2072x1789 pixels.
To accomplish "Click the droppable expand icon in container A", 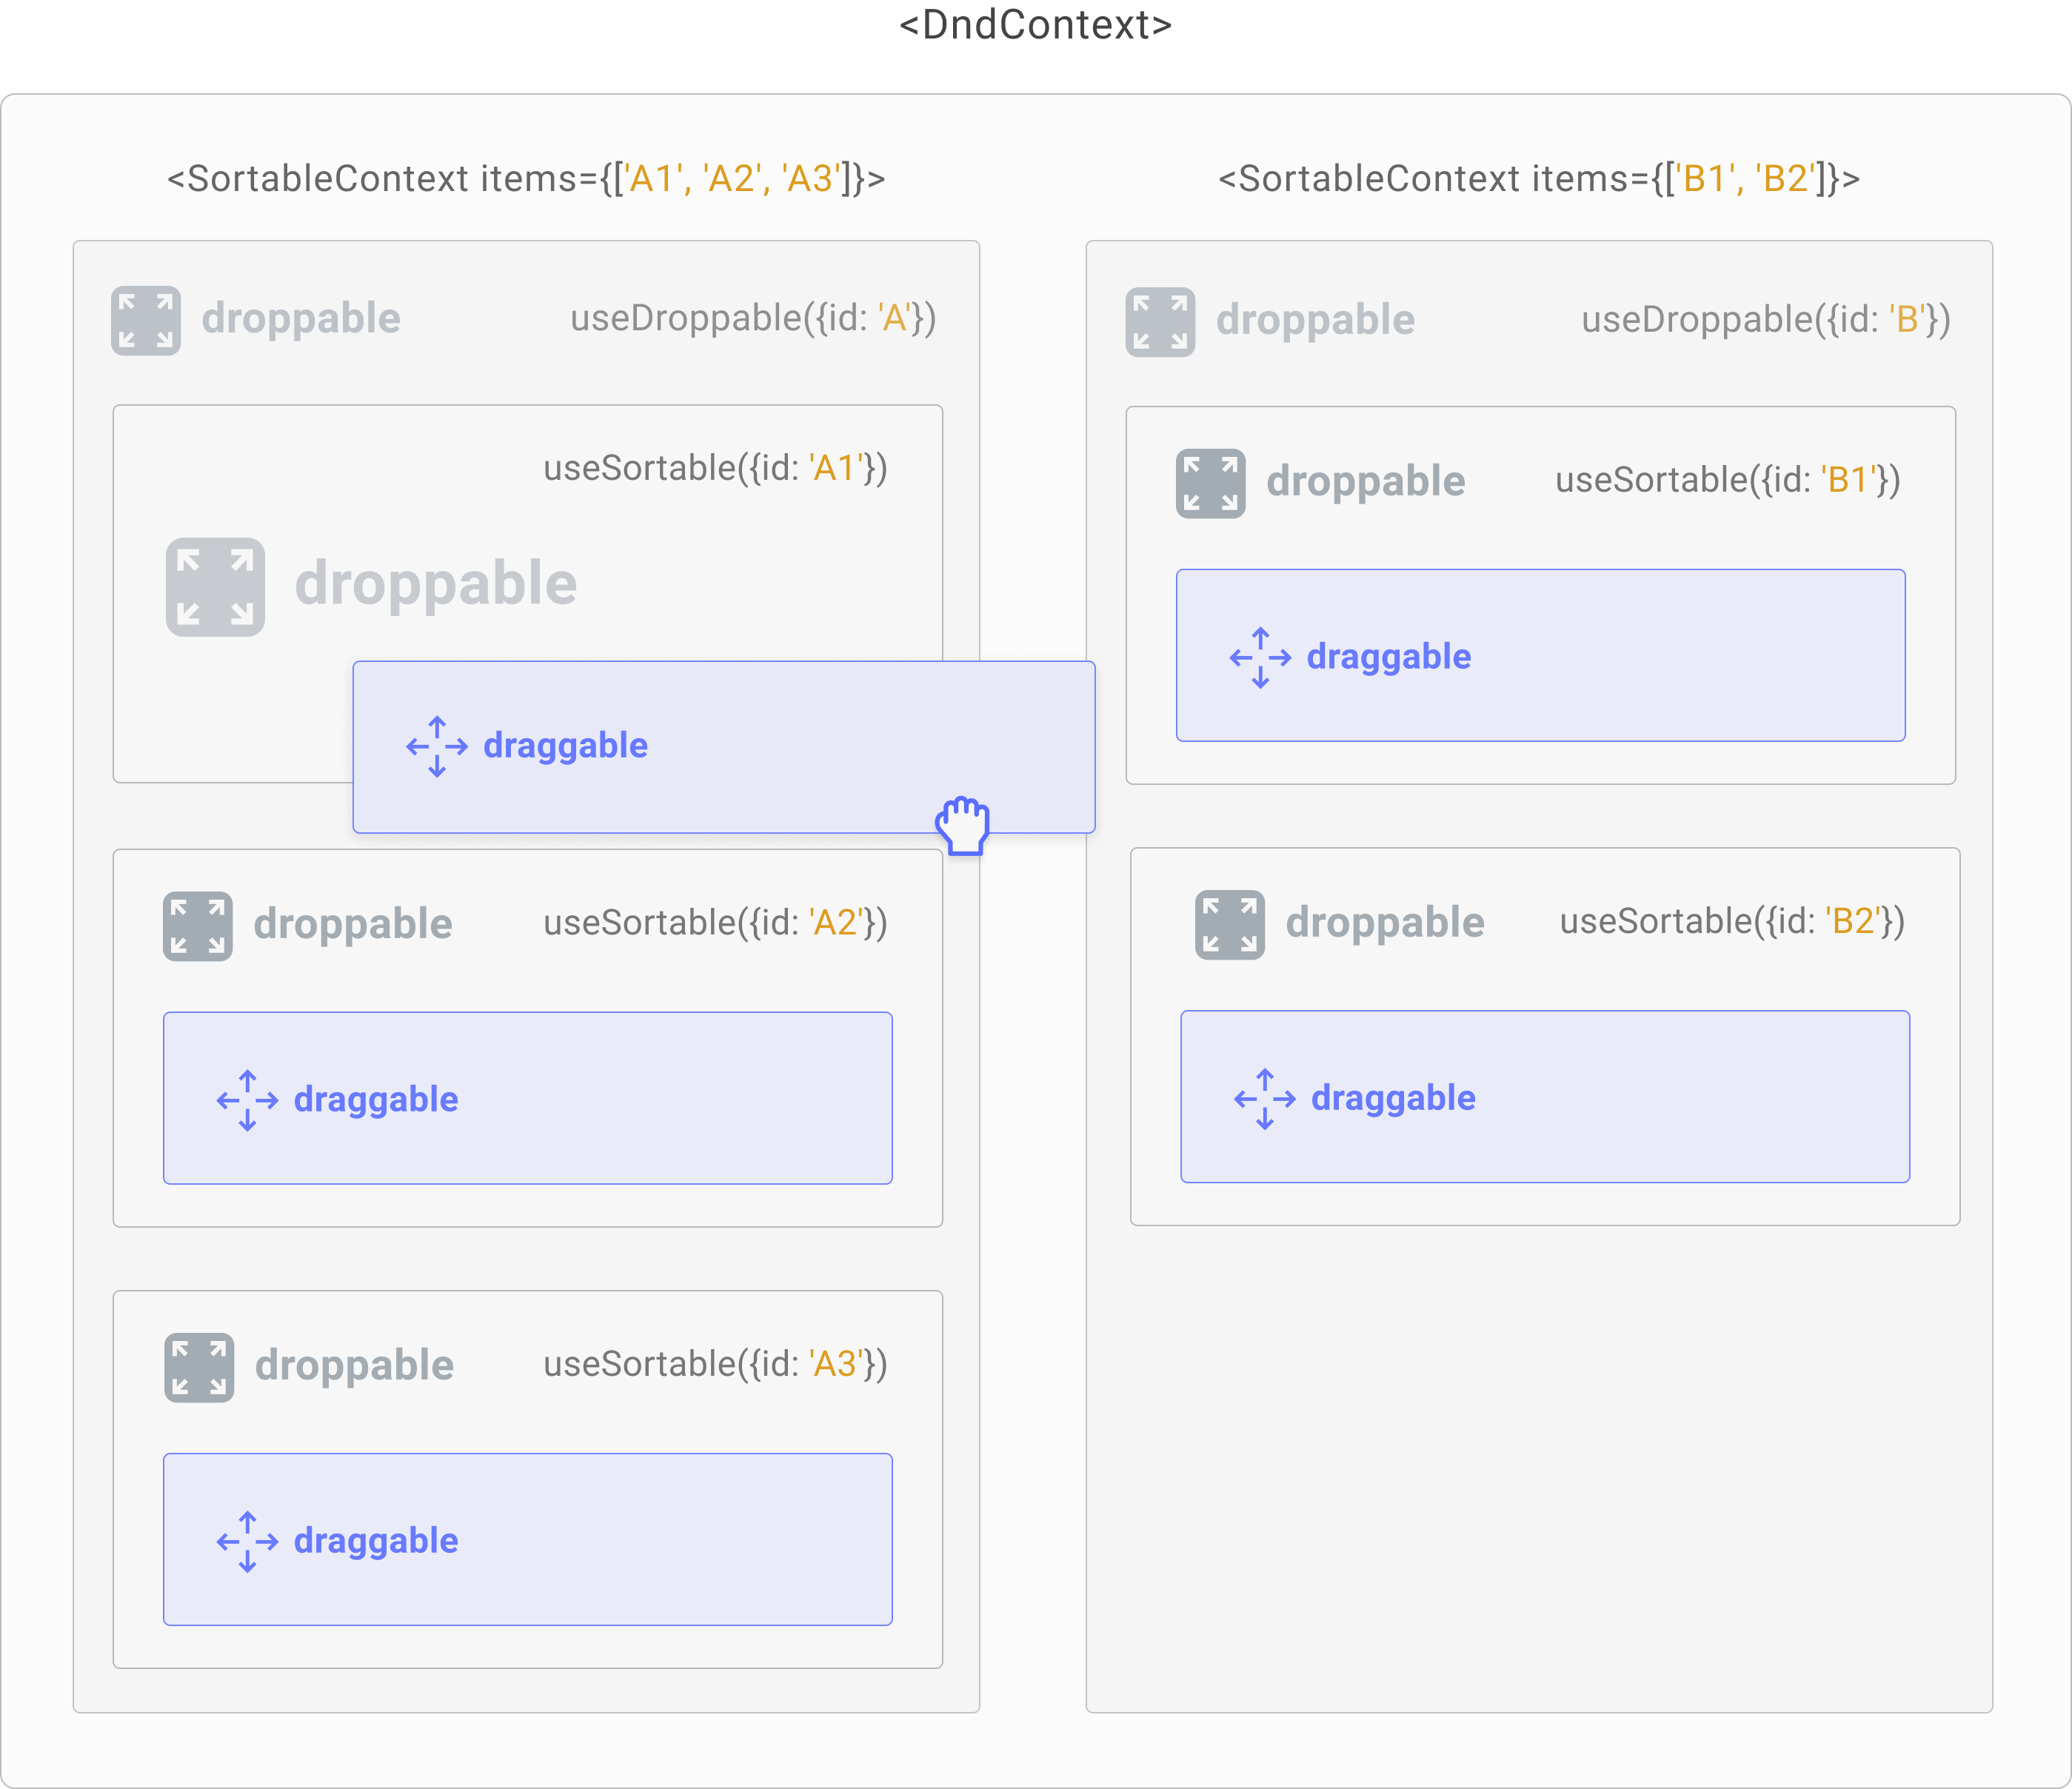I will pos(146,321).
